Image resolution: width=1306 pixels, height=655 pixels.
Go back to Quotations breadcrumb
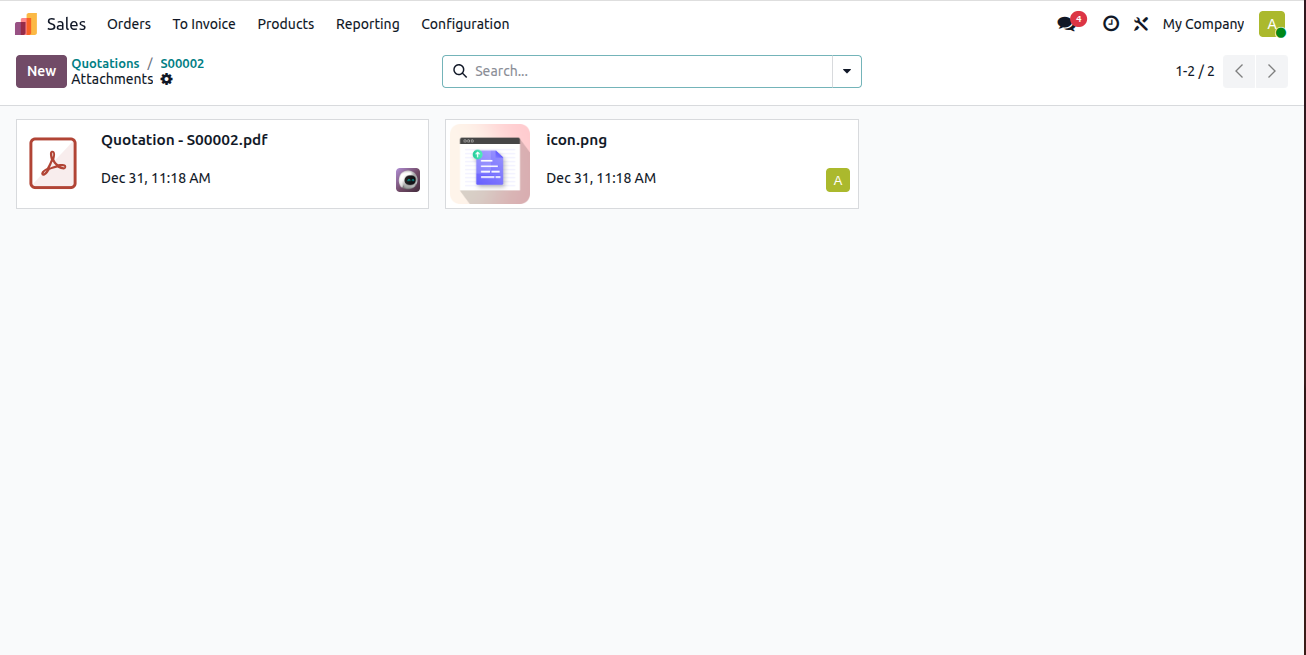tap(106, 63)
